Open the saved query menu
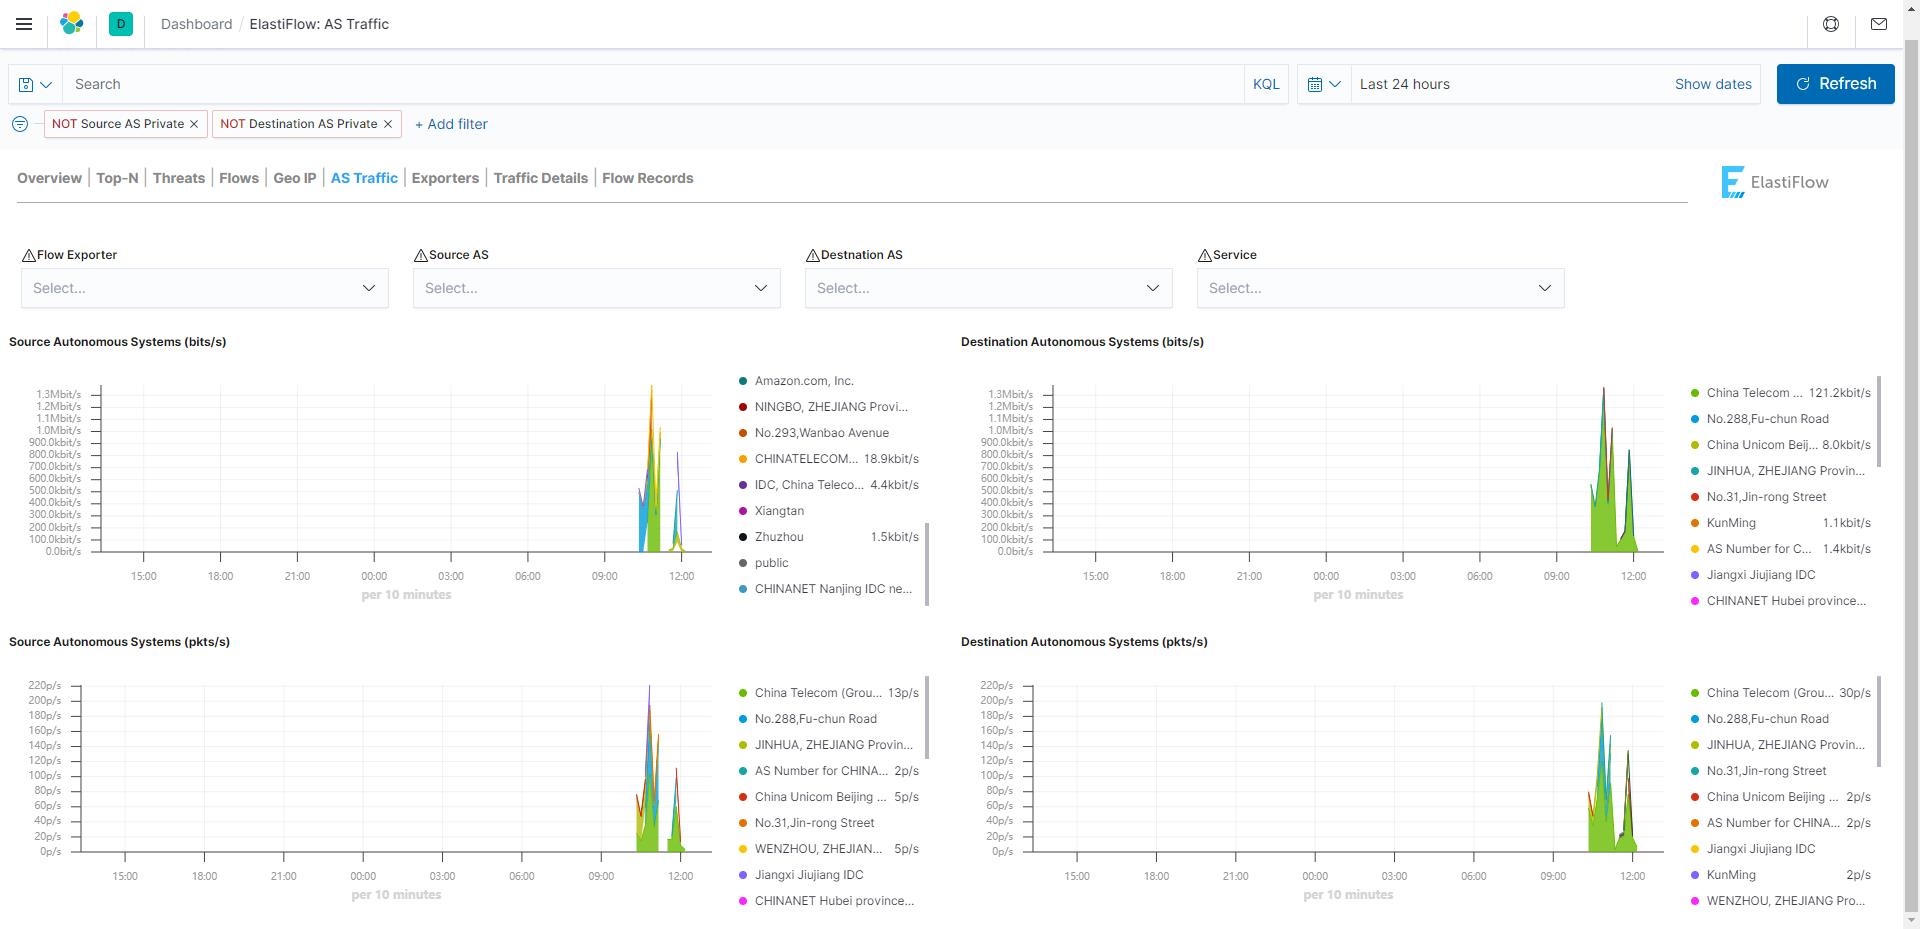The width and height of the screenshot is (1920, 929). click(x=35, y=84)
